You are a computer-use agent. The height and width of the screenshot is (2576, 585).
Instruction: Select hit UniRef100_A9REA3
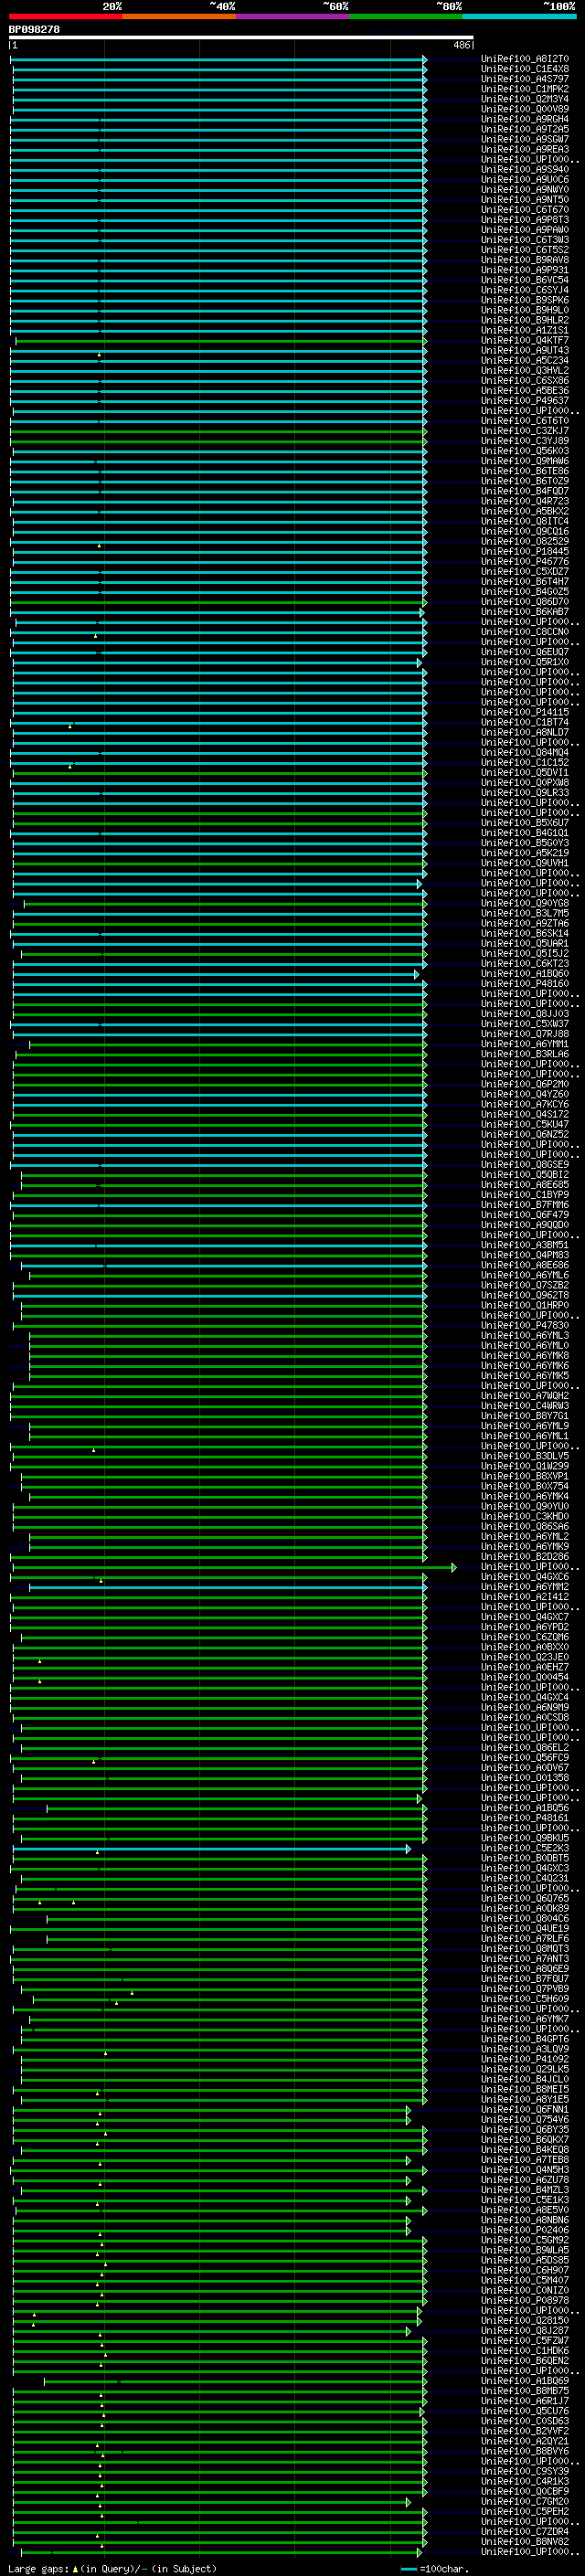click(525, 150)
